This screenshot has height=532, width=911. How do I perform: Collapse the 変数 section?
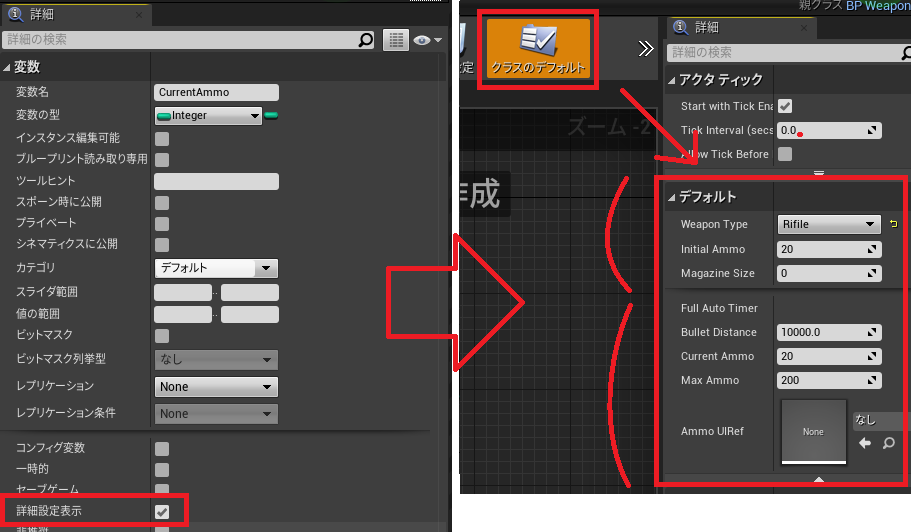(x=6, y=67)
